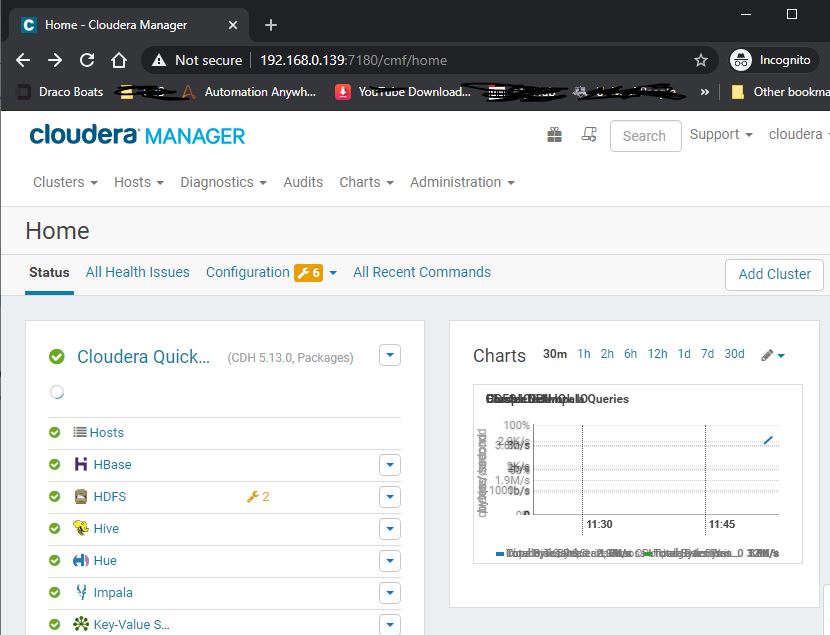Switch to the All Health Issues tab

[x=137, y=272]
